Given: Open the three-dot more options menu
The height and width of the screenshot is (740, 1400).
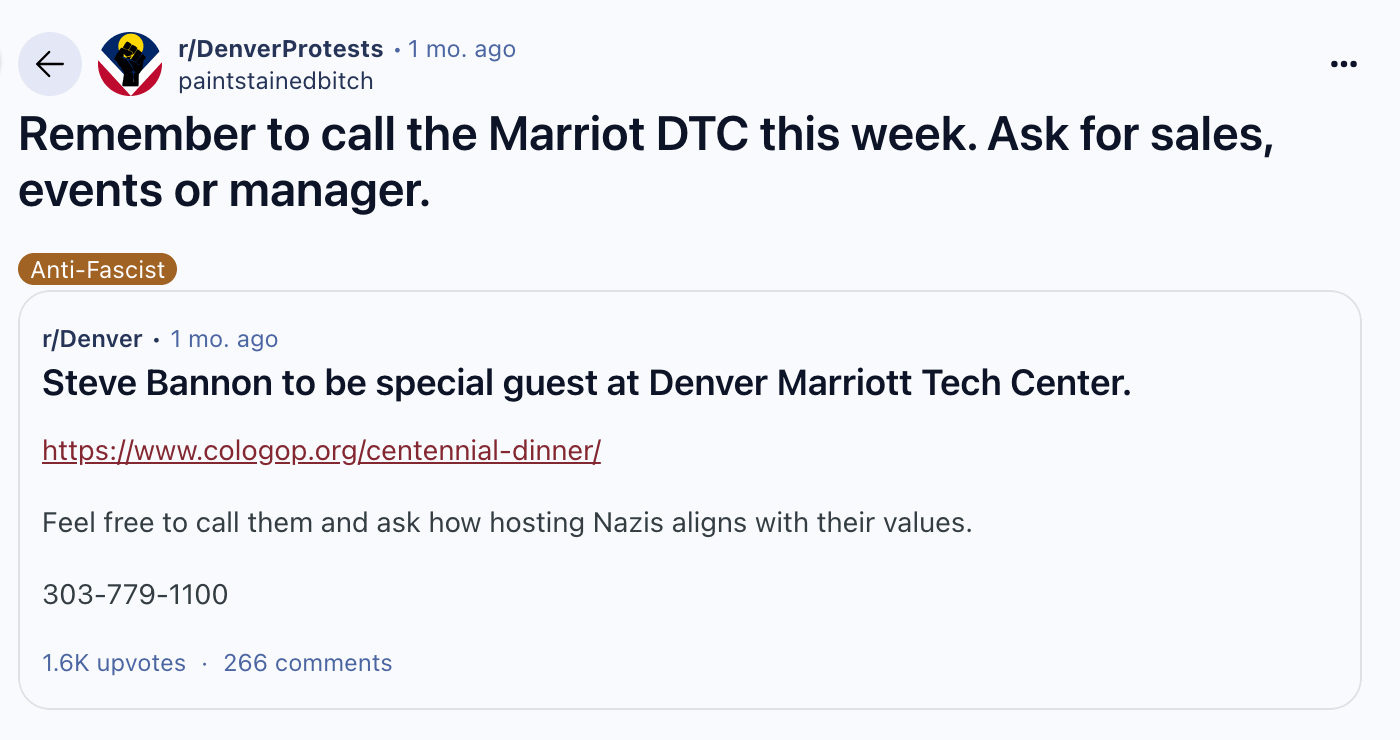Looking at the screenshot, I should click(1344, 64).
